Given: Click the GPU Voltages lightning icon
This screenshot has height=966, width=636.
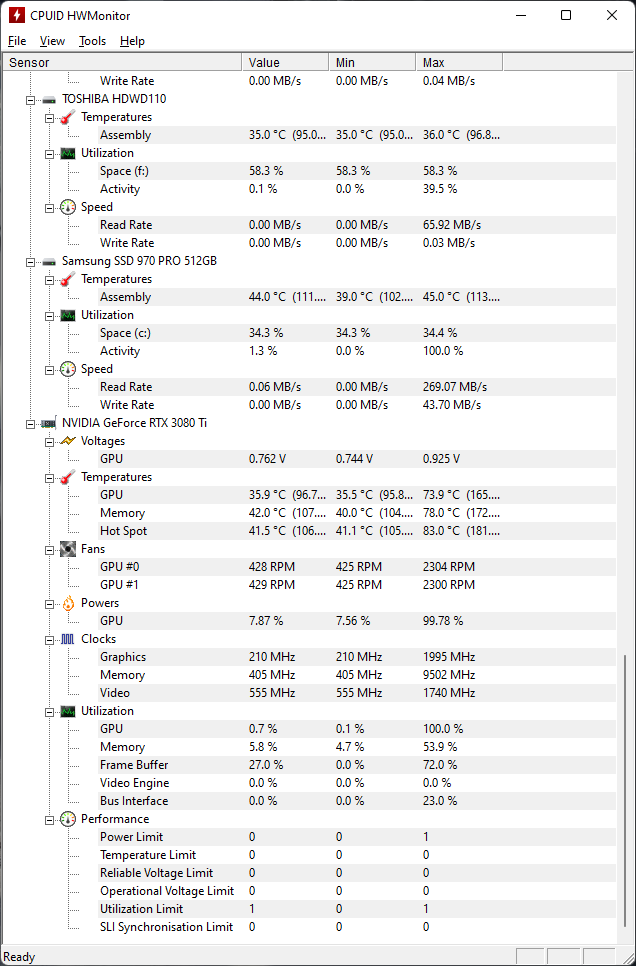Looking at the screenshot, I should click(68, 441).
